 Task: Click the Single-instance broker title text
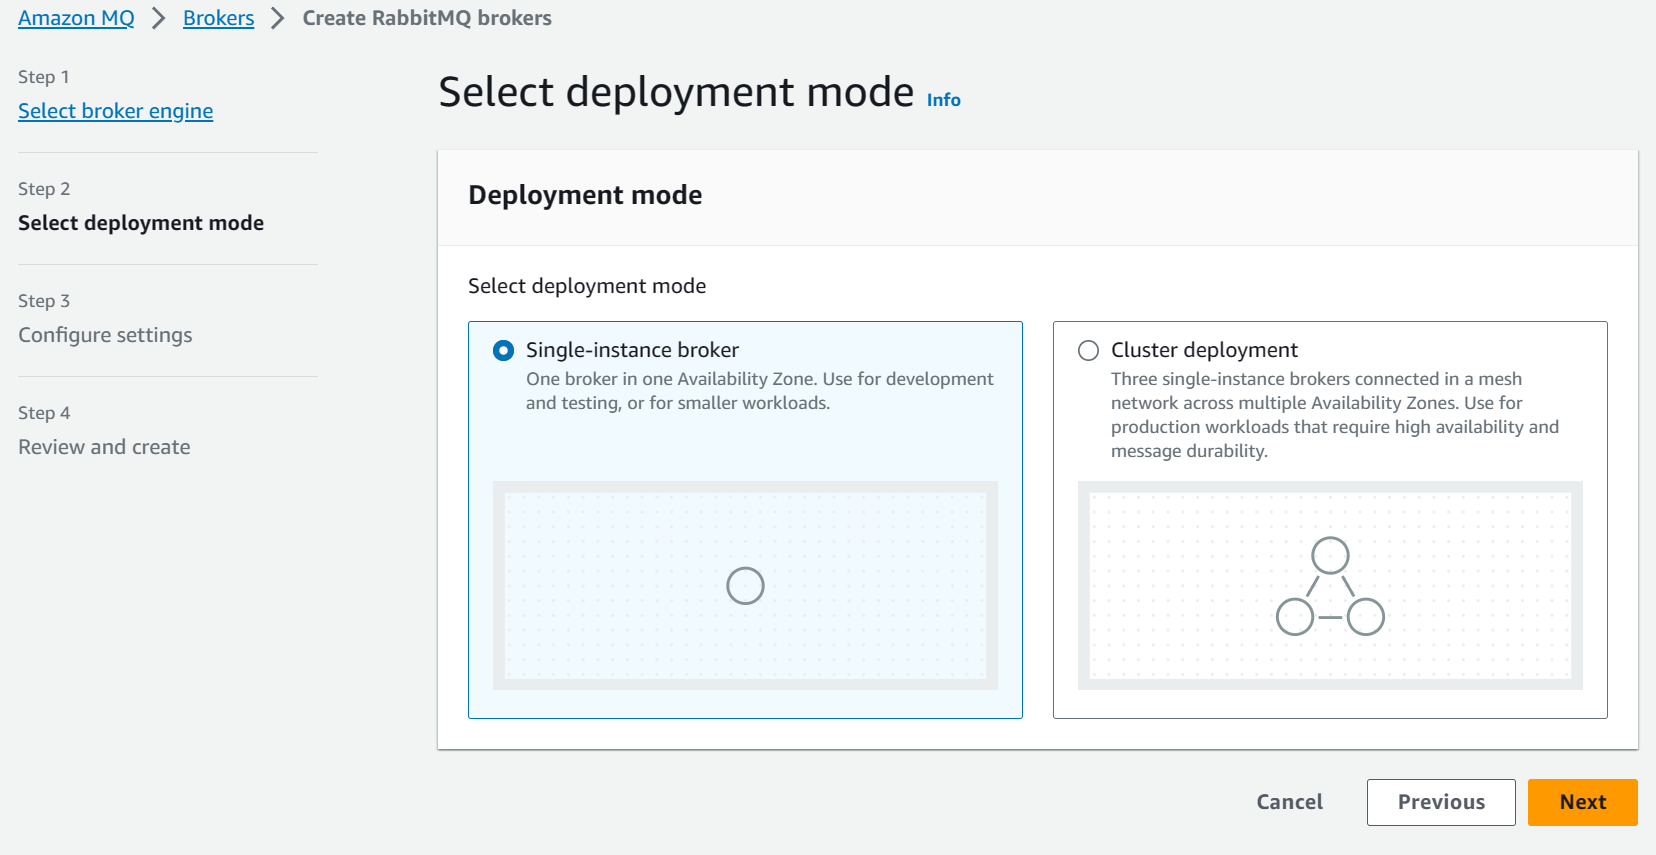click(x=632, y=350)
